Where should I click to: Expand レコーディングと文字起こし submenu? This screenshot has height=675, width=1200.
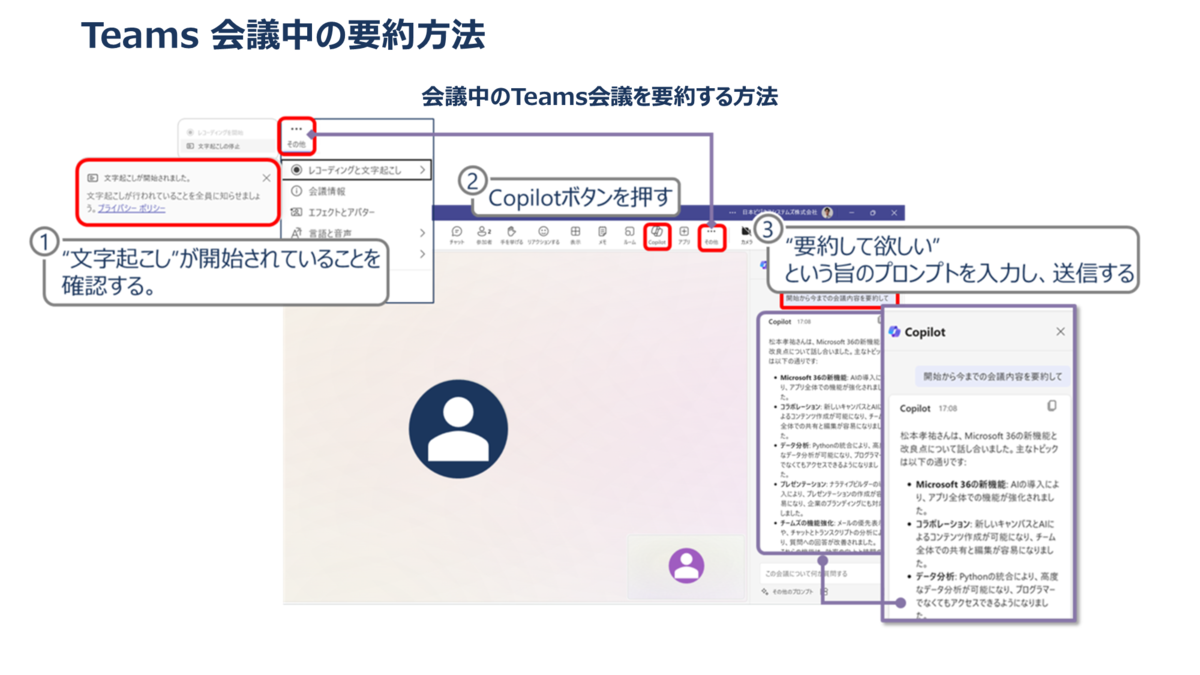click(x=357, y=170)
